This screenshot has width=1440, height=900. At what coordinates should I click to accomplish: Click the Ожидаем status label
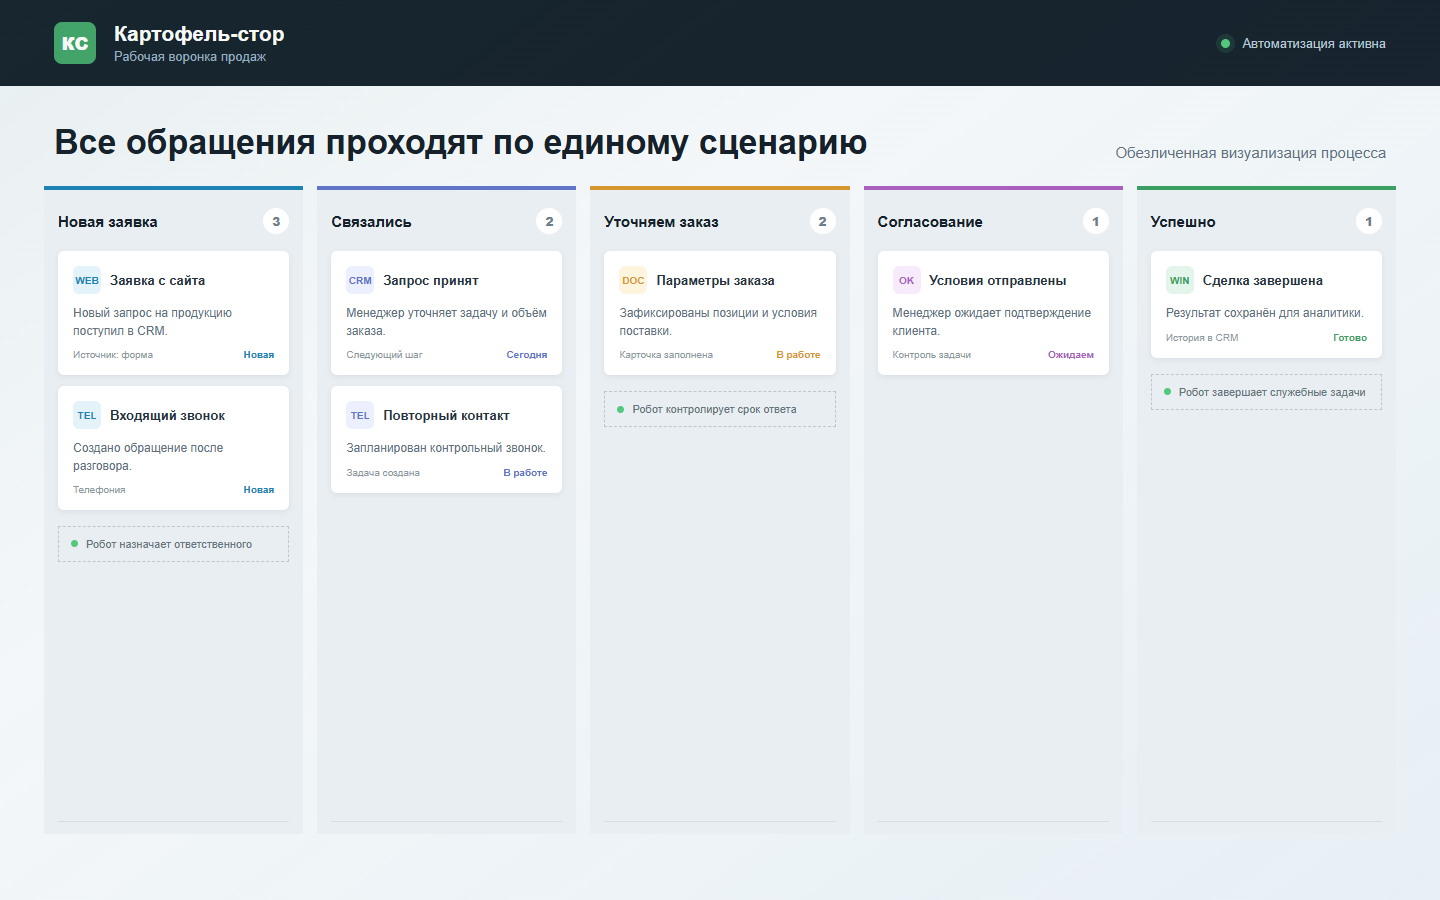[1071, 355]
